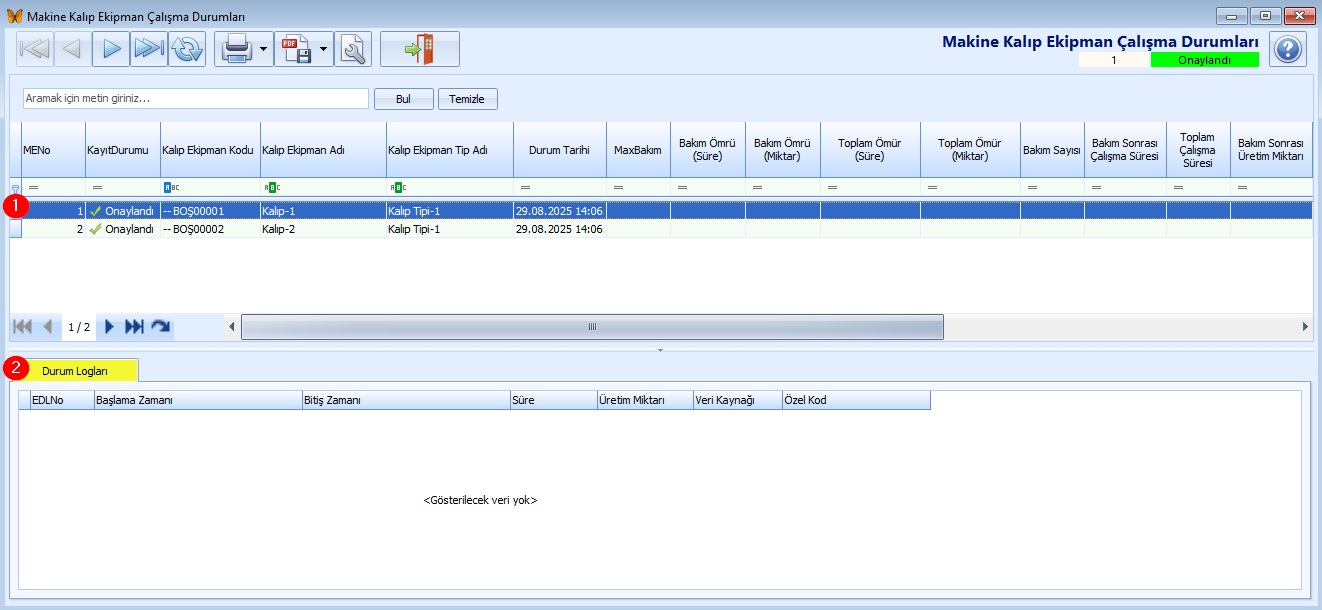Refresh the data with the reload icon
Viewport: 1322px width, 610px height.
tap(187, 49)
